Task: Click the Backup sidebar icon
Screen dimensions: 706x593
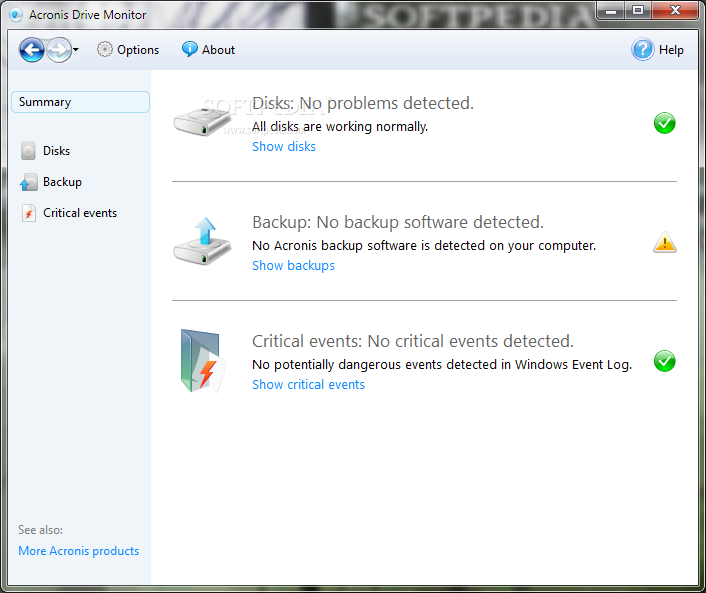Action: tap(28, 182)
